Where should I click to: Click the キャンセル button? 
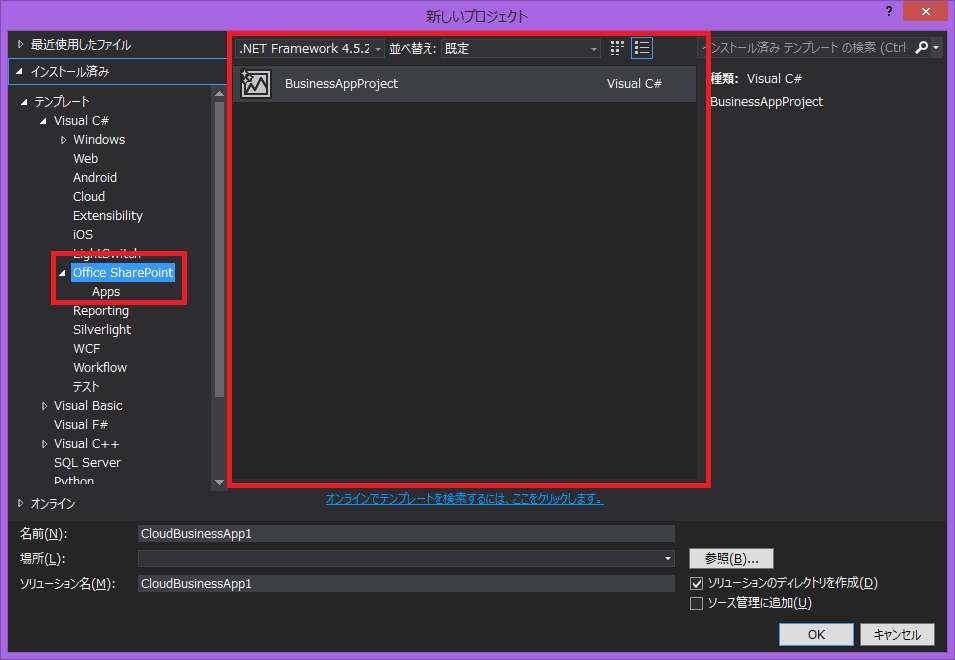click(x=897, y=634)
